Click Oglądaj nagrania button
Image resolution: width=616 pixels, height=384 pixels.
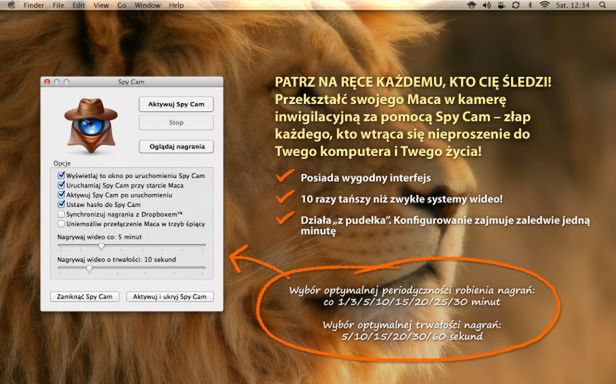[176, 147]
